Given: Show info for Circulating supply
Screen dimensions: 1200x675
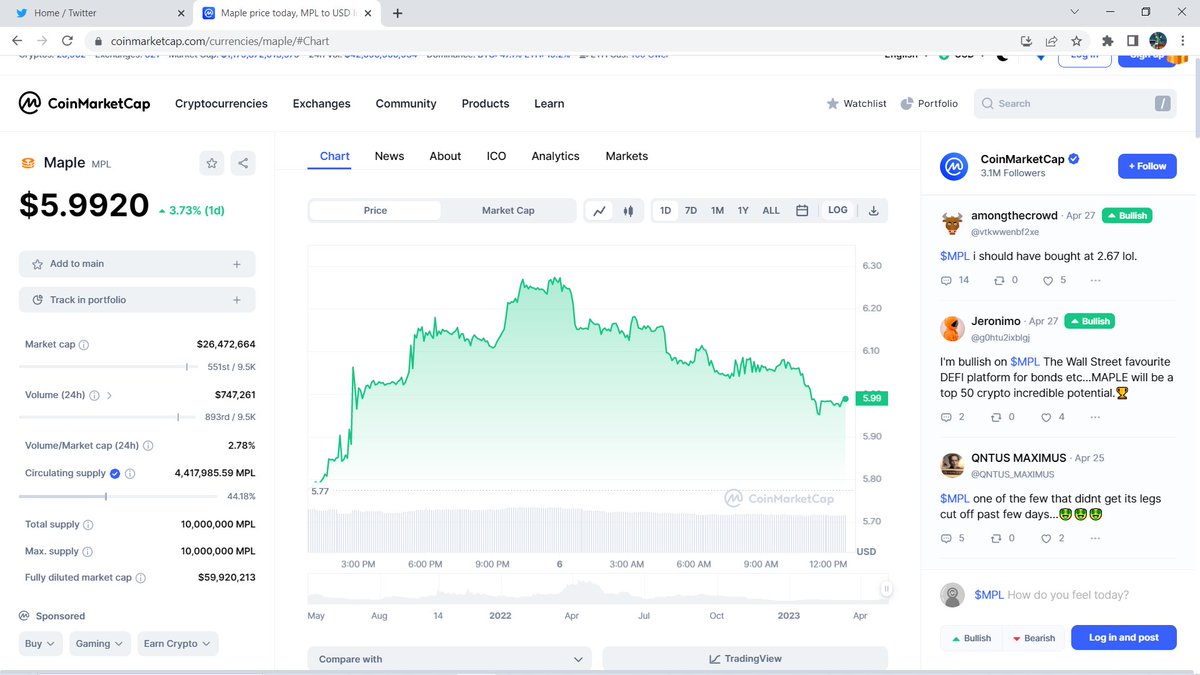Looking at the screenshot, I should click(x=130, y=473).
